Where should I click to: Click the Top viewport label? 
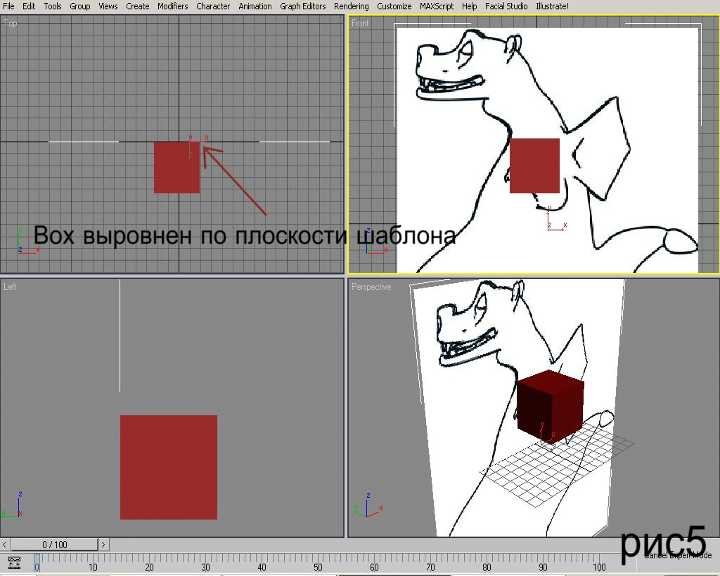tap(11, 22)
